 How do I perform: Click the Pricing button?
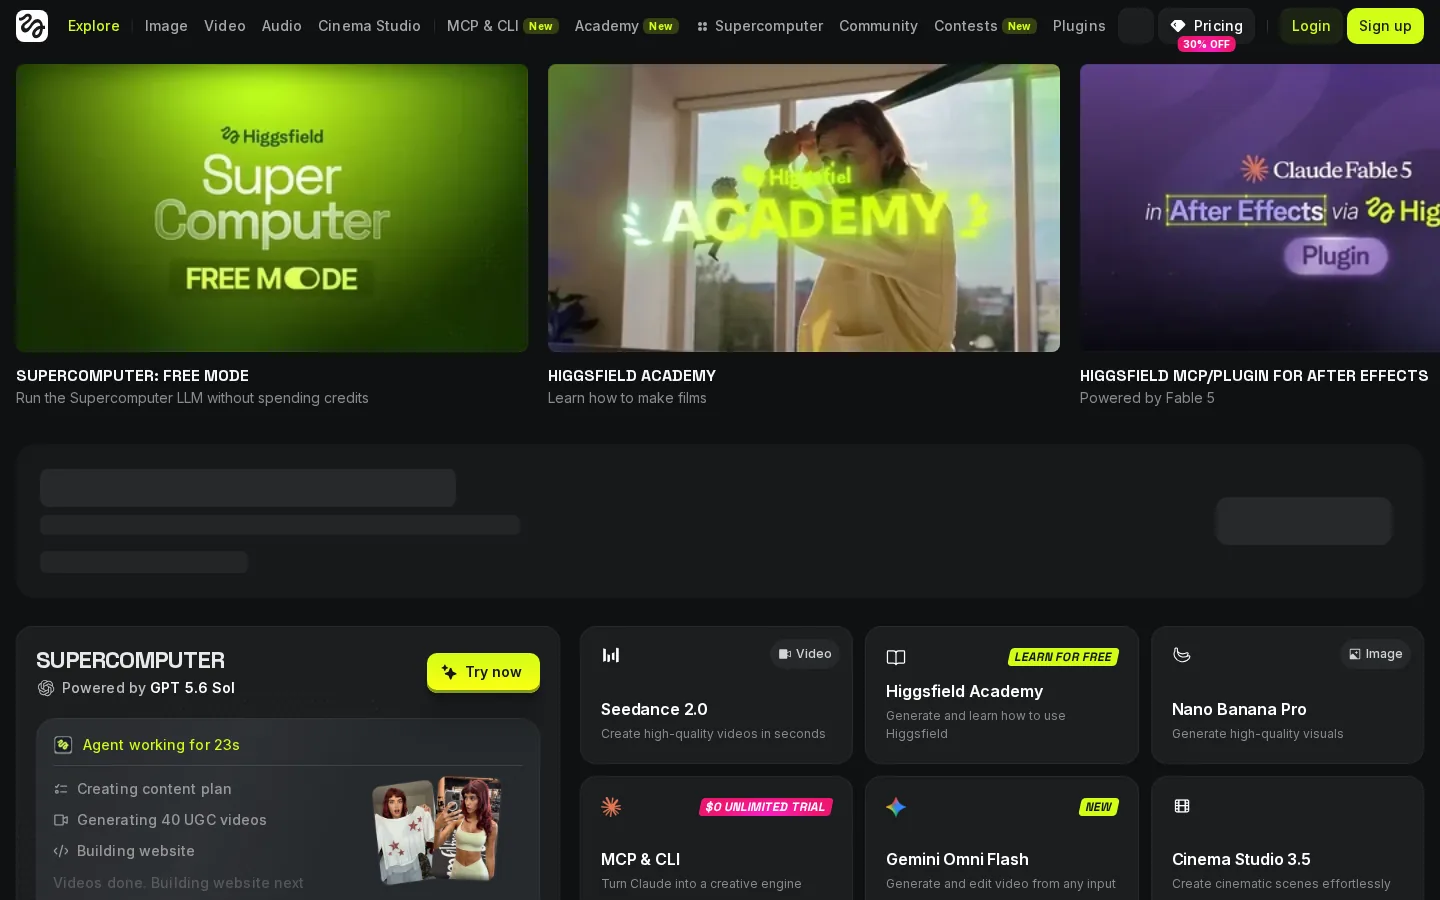1206,26
